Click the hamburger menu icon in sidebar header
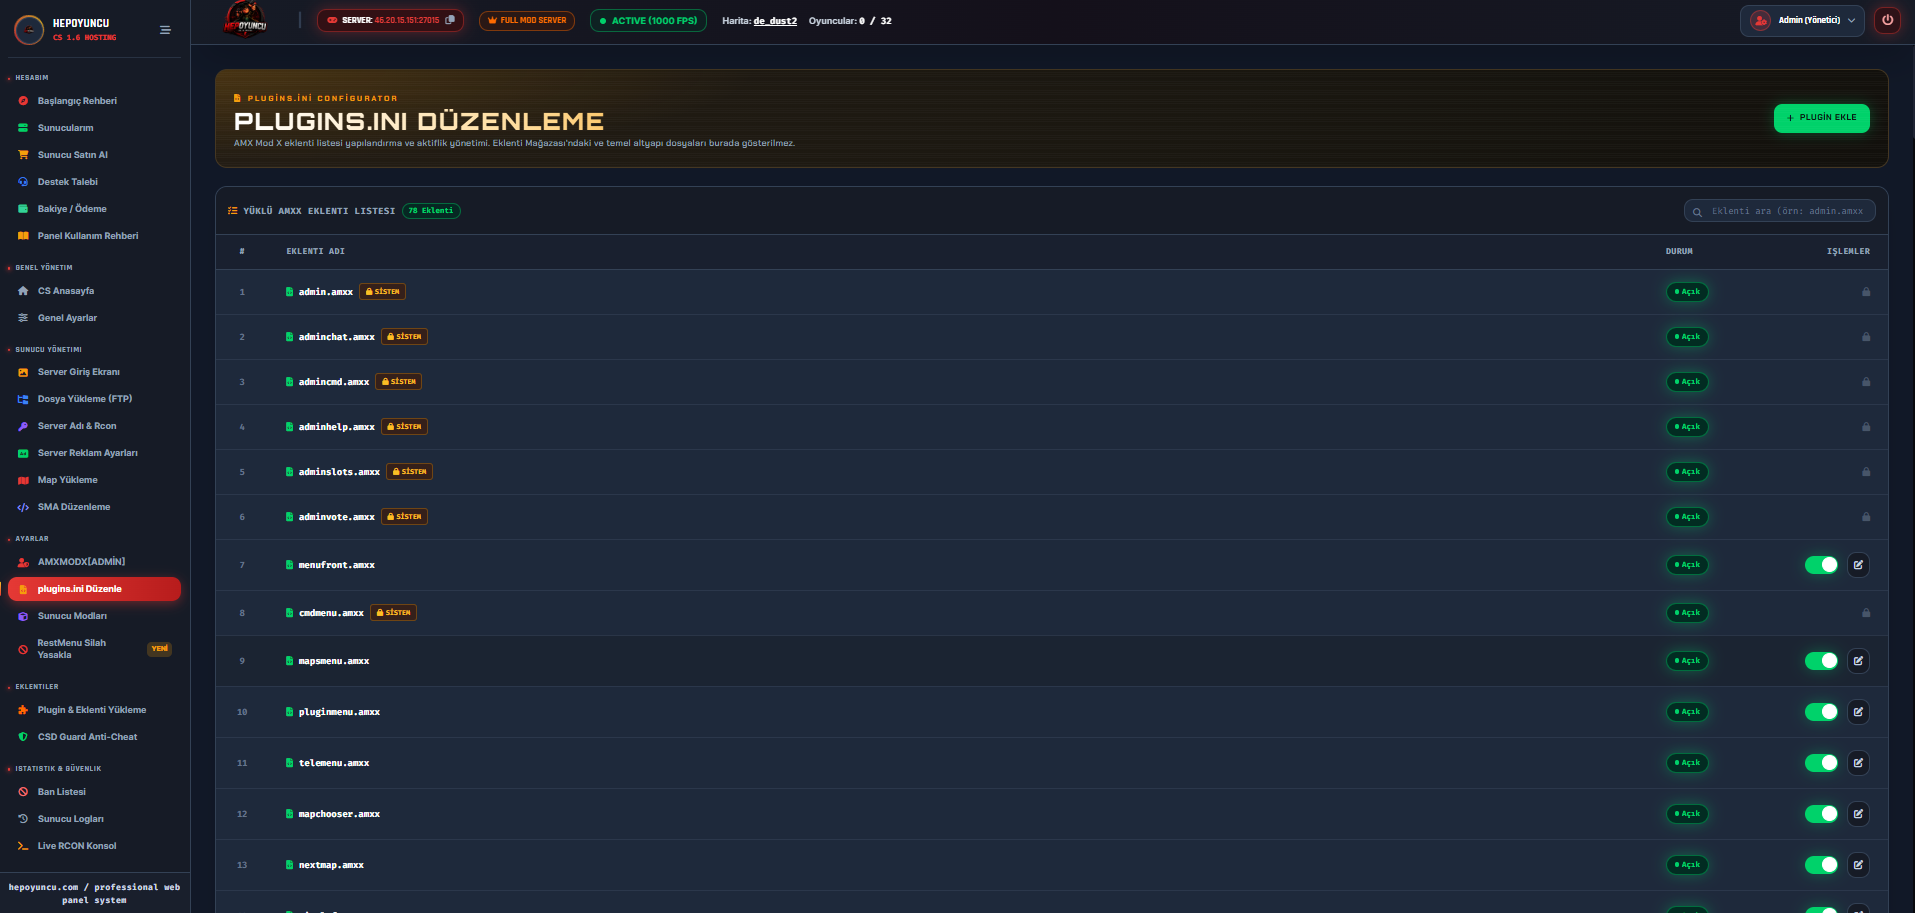Screen dimensions: 1915x913 tap(165, 30)
